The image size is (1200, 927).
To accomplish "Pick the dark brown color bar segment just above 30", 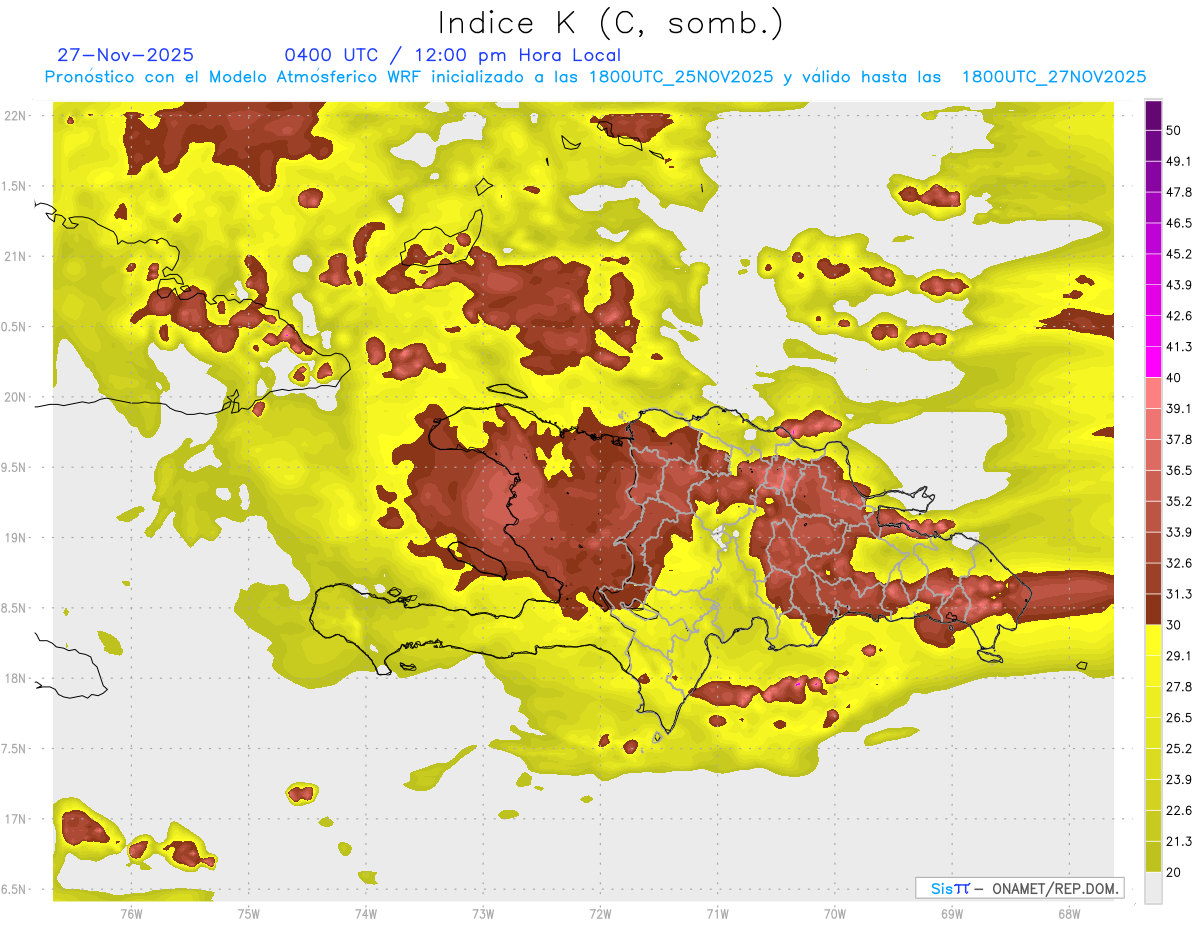I will click(1153, 609).
